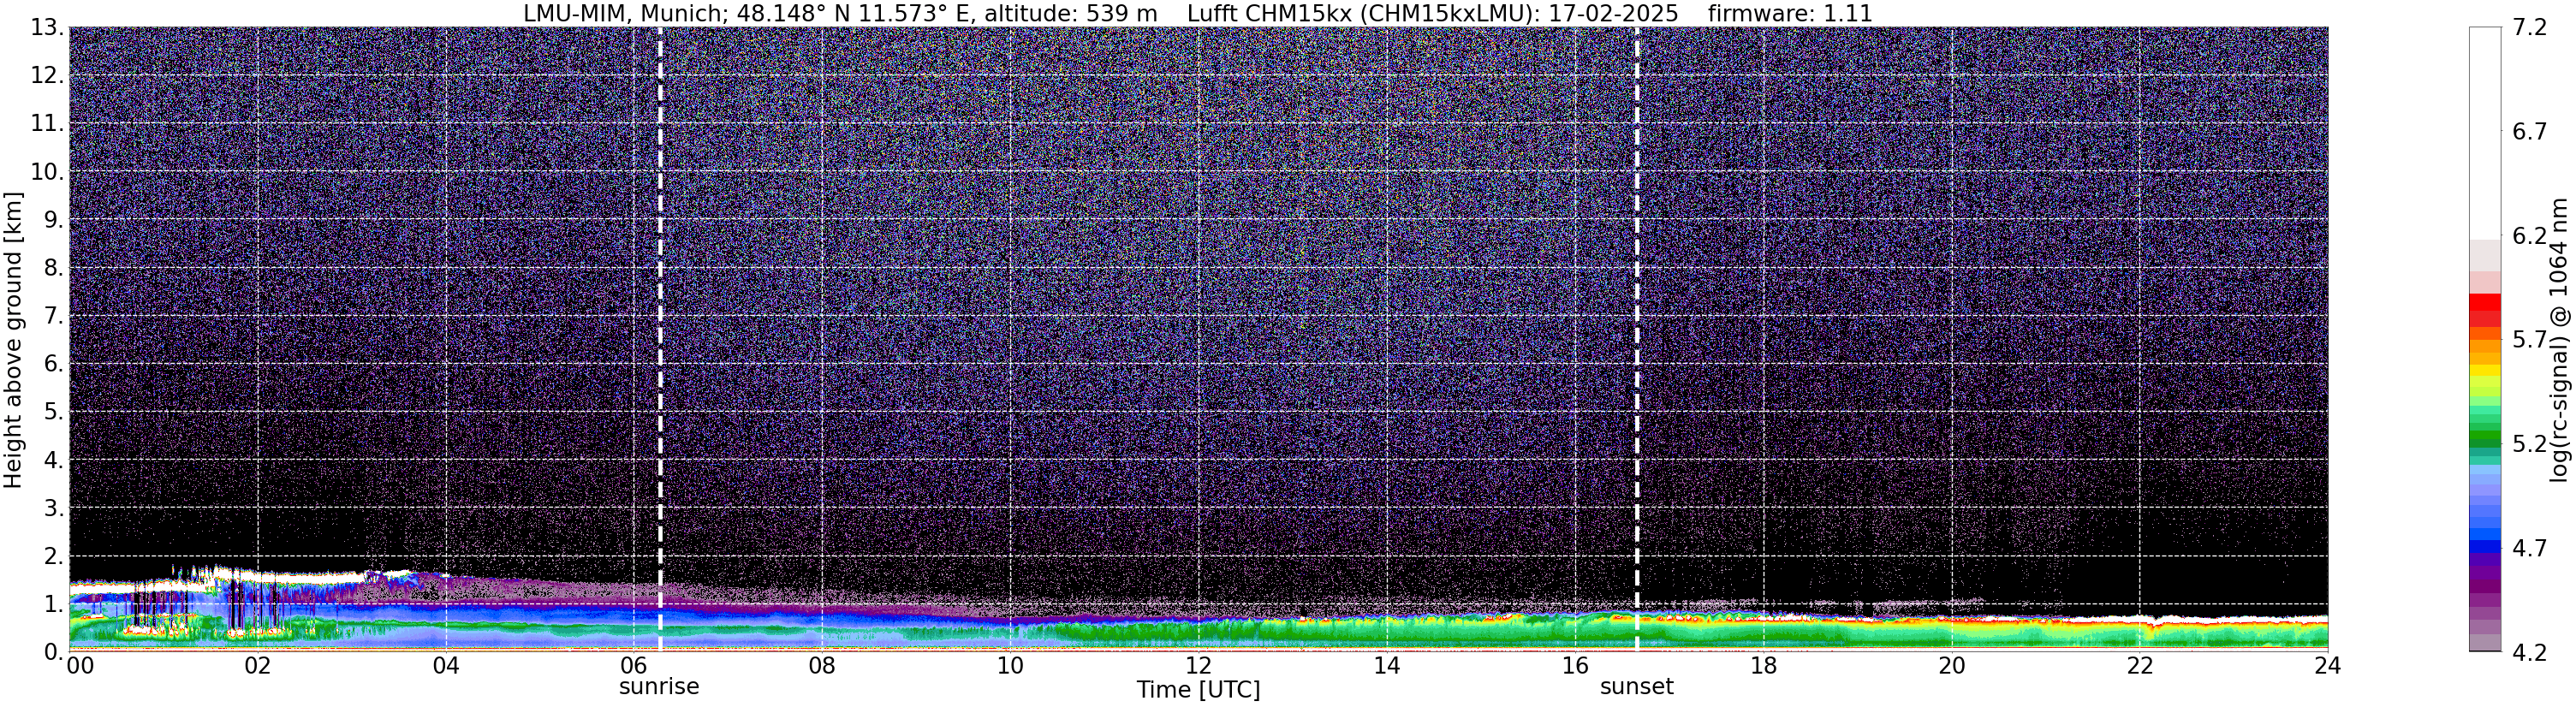Click the colorbar tick value '5.7'
The height and width of the screenshot is (707, 2576).
coord(2529,340)
